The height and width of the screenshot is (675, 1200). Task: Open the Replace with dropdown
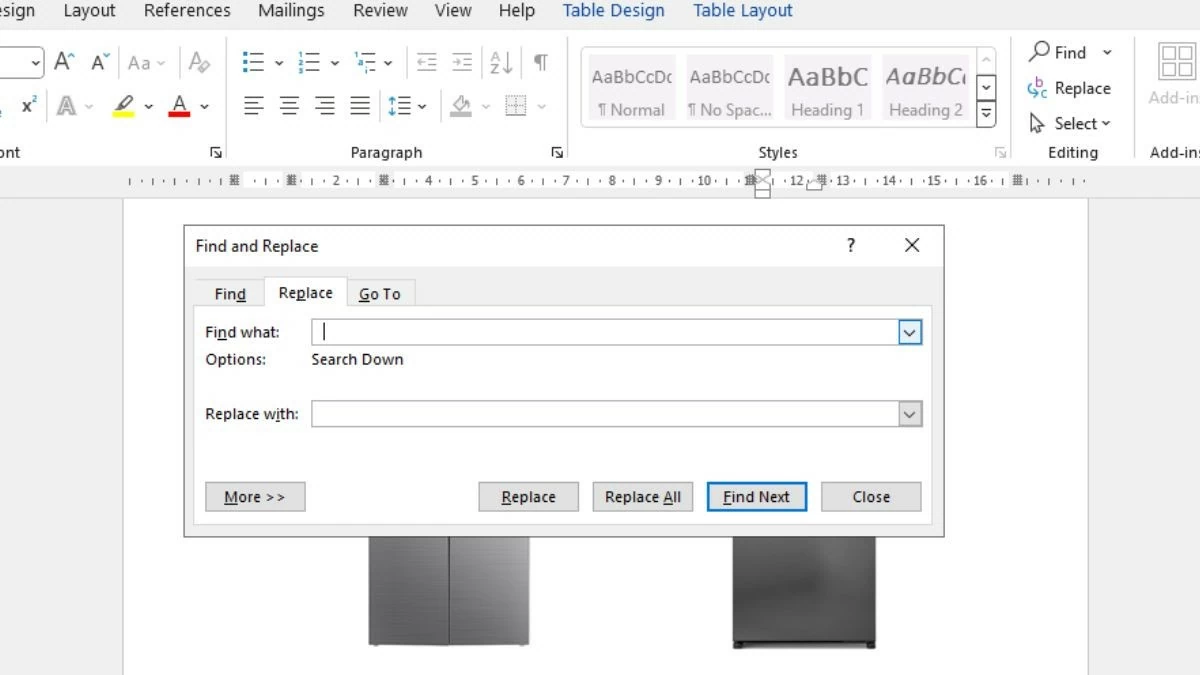point(909,413)
